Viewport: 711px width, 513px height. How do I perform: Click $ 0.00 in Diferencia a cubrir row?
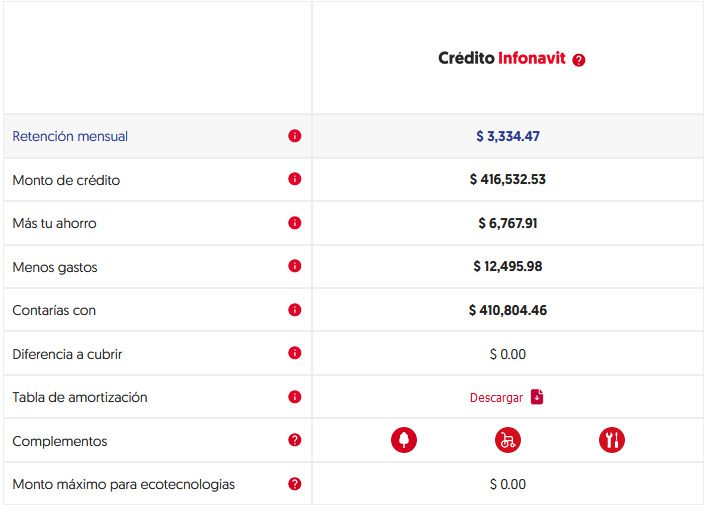click(x=508, y=354)
